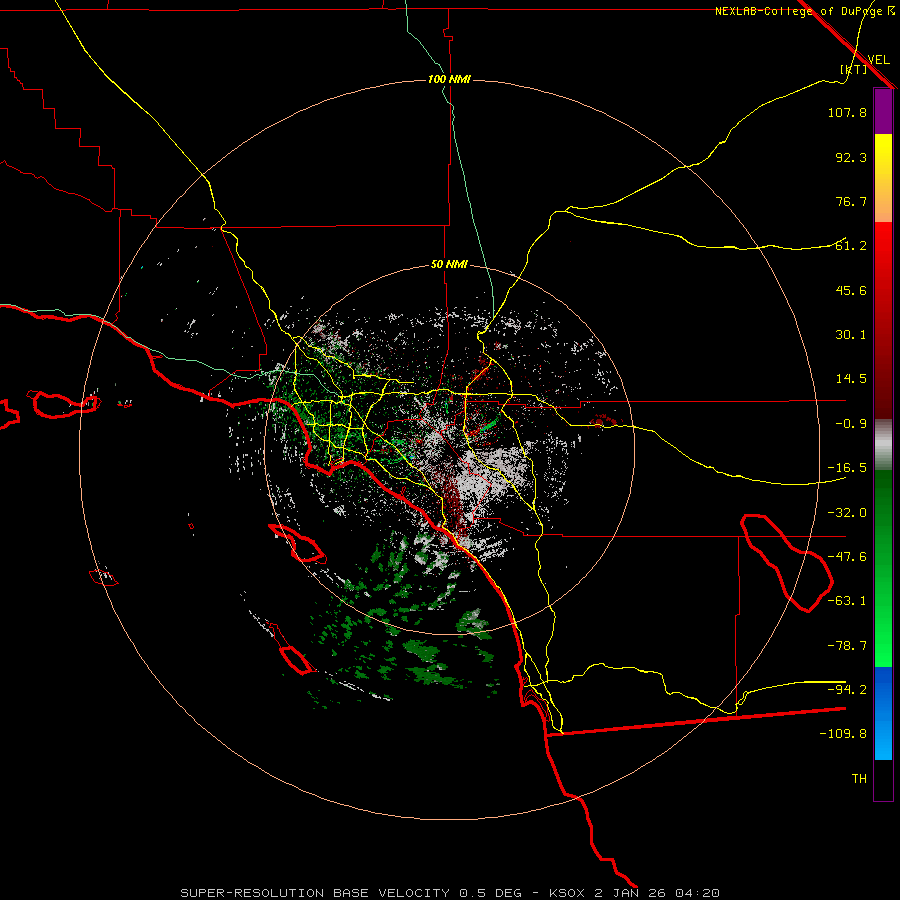Select the 61.2 velocity scale value

click(x=851, y=246)
